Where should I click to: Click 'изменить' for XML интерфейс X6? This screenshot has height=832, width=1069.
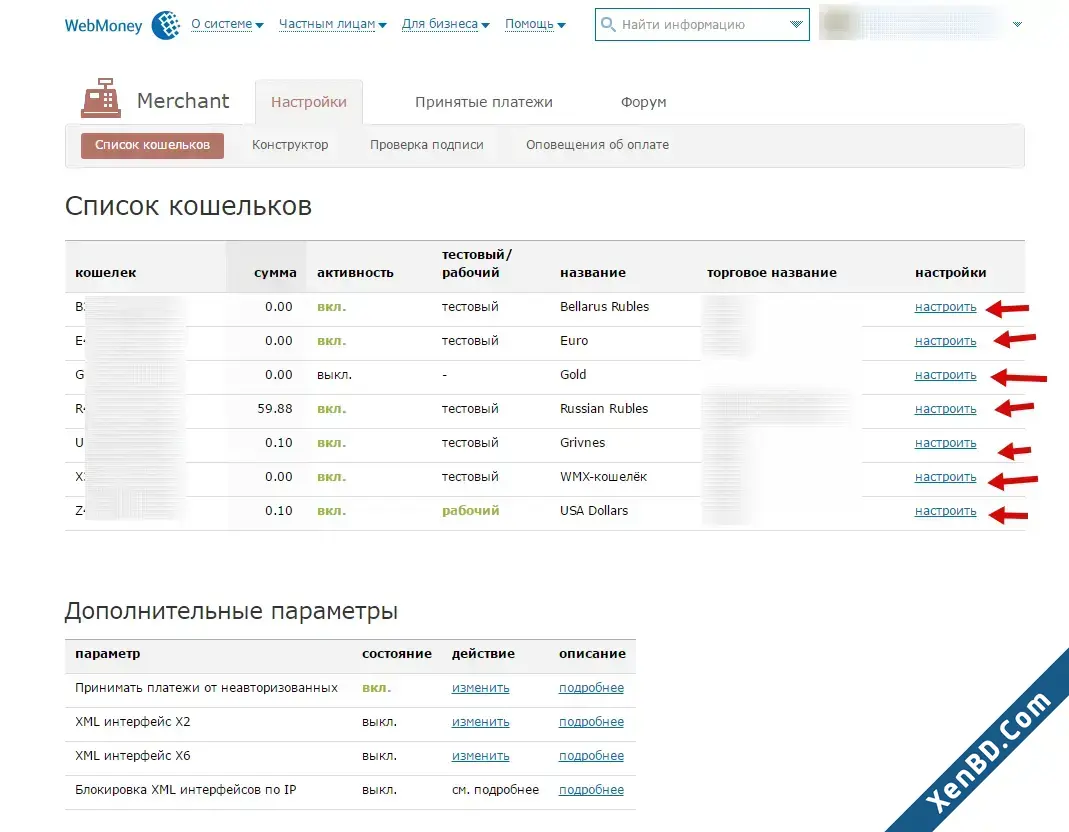pyautogui.click(x=480, y=757)
